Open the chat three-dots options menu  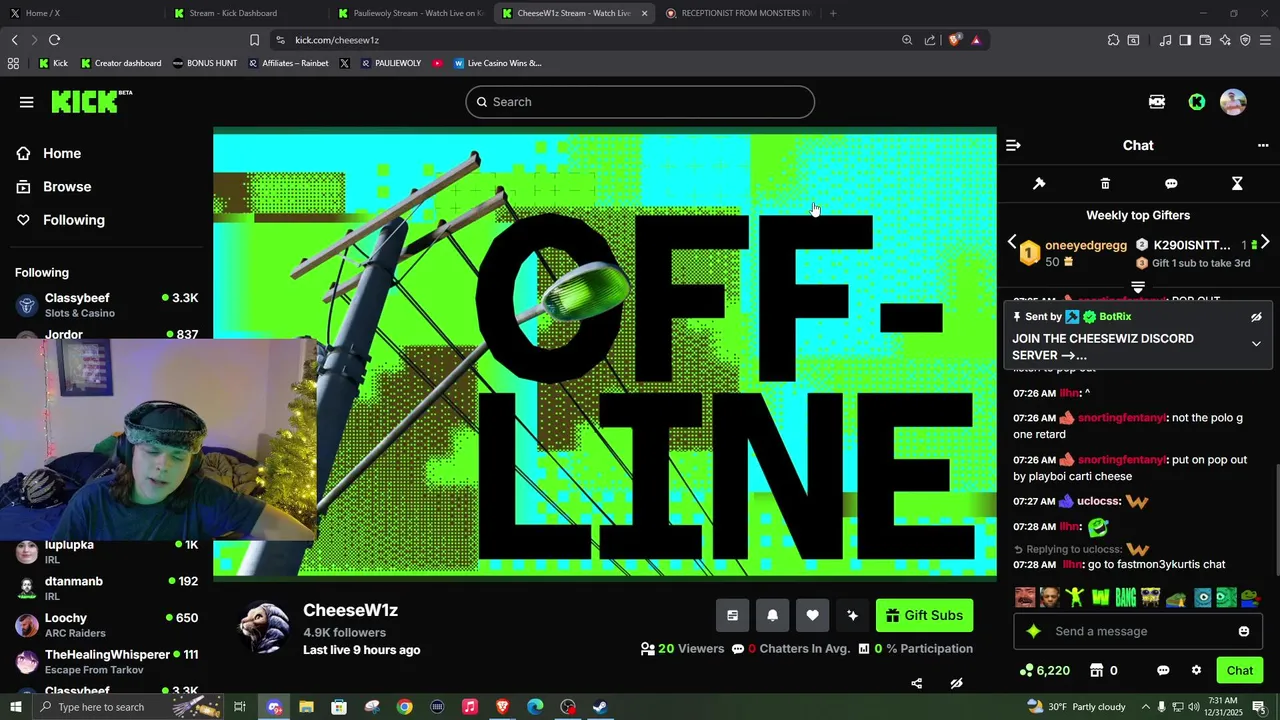1263,145
